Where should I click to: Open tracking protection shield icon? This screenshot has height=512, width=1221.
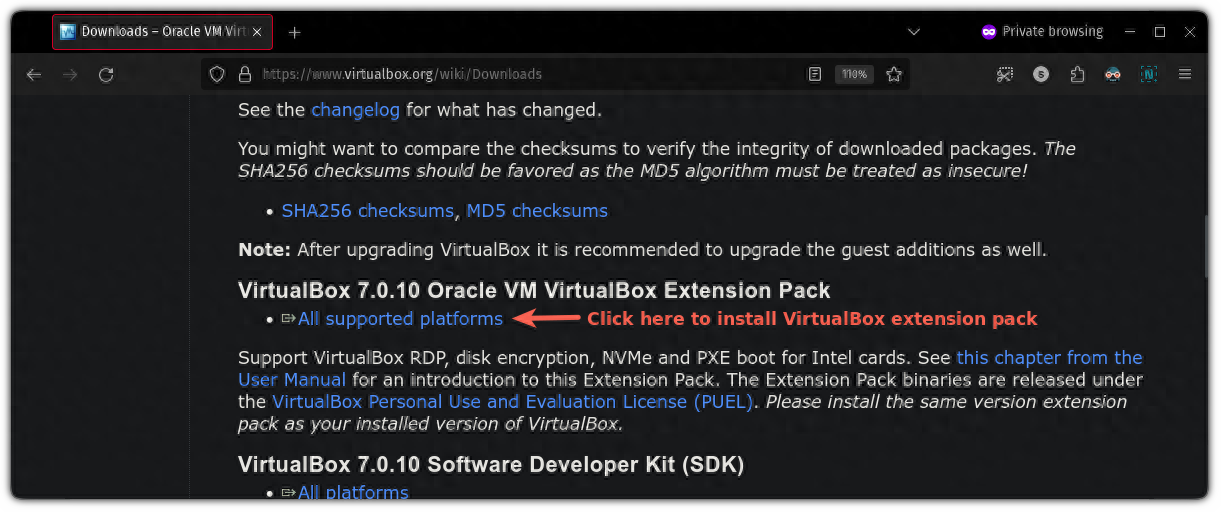218,74
